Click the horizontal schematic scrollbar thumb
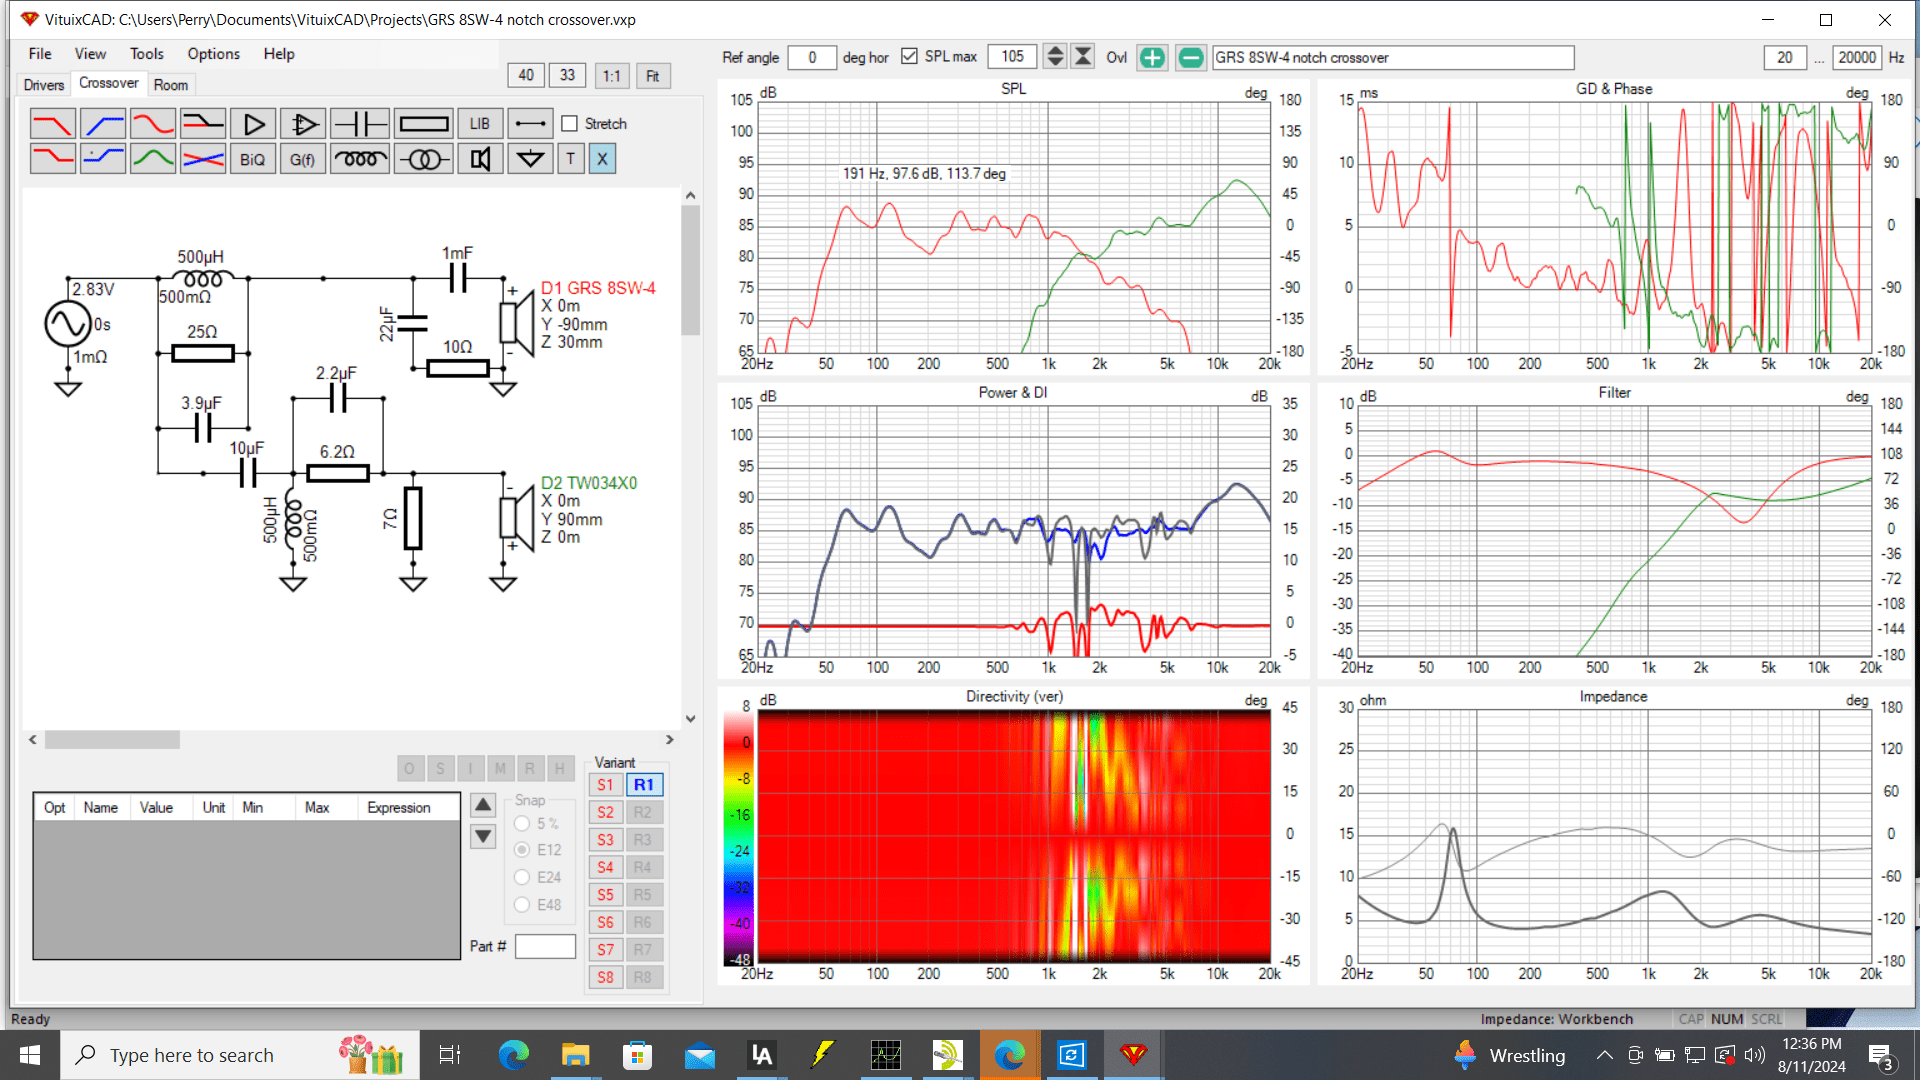The image size is (1920, 1080). pos(112,740)
